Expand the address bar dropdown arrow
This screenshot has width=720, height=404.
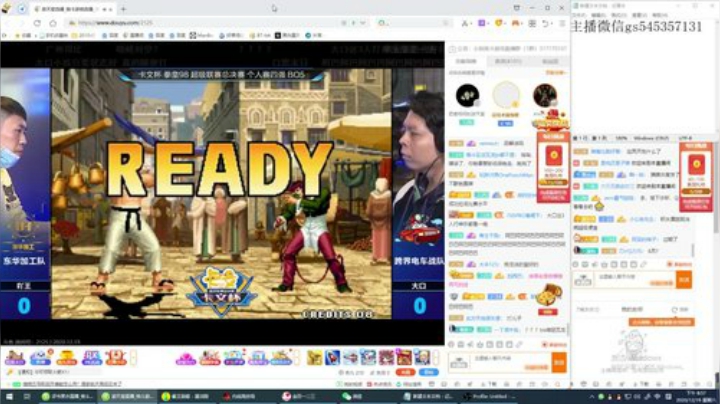(x=363, y=23)
